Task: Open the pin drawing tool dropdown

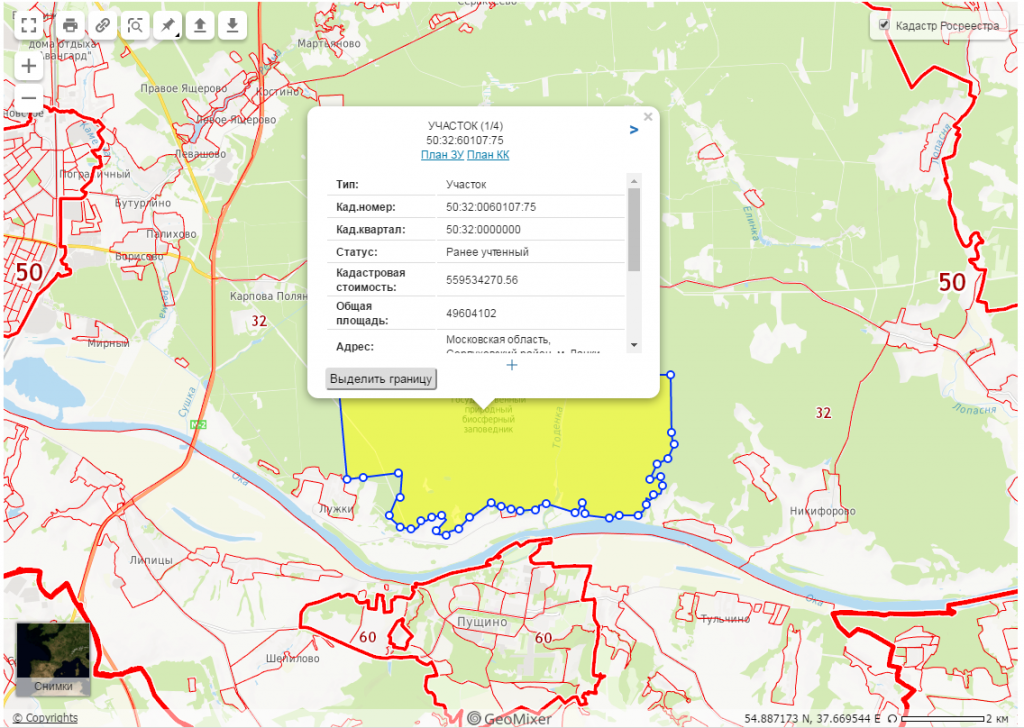Action: (168, 25)
